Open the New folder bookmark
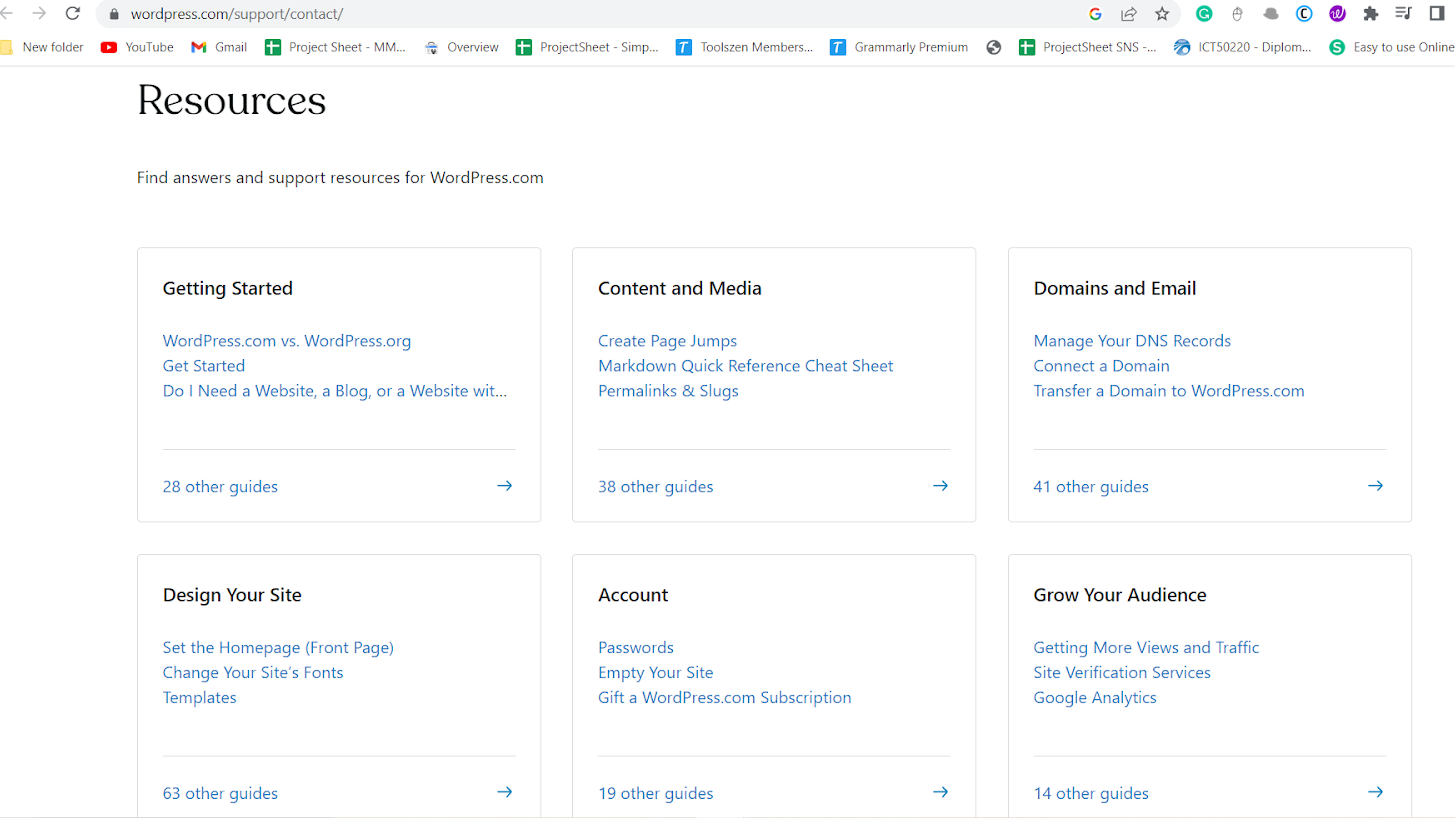The height and width of the screenshot is (818, 1455). pos(42,47)
